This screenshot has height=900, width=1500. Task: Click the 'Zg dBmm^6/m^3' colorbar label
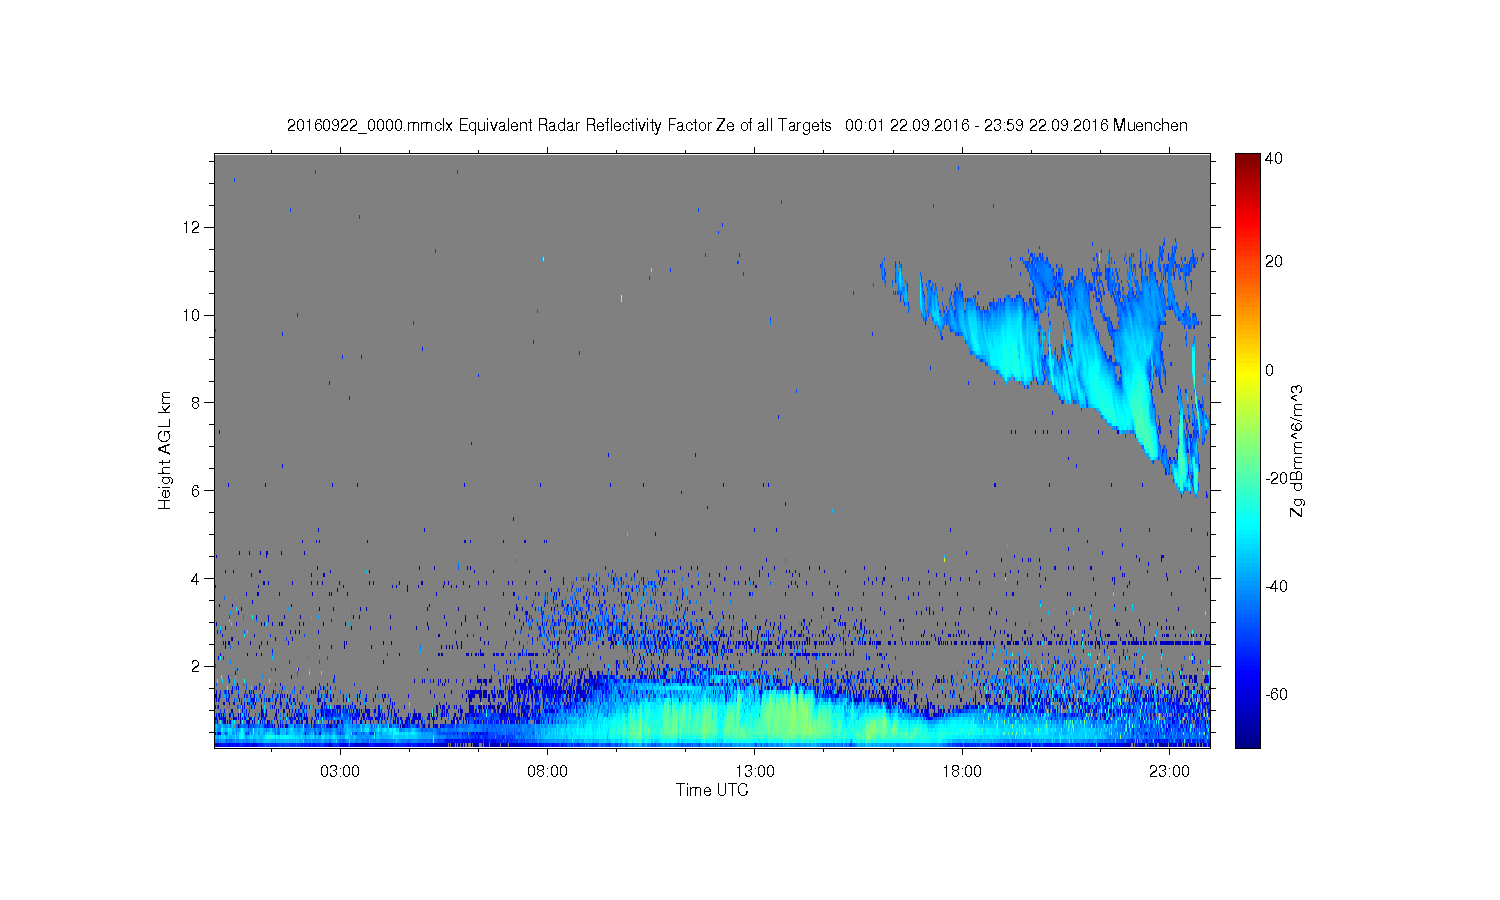(1296, 450)
